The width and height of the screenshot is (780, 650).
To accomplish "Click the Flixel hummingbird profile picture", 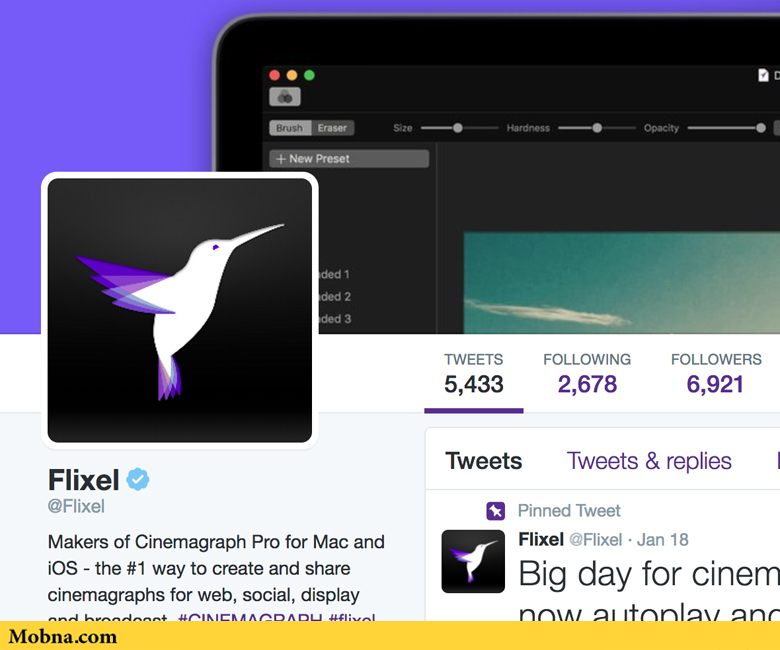I will coord(180,310).
